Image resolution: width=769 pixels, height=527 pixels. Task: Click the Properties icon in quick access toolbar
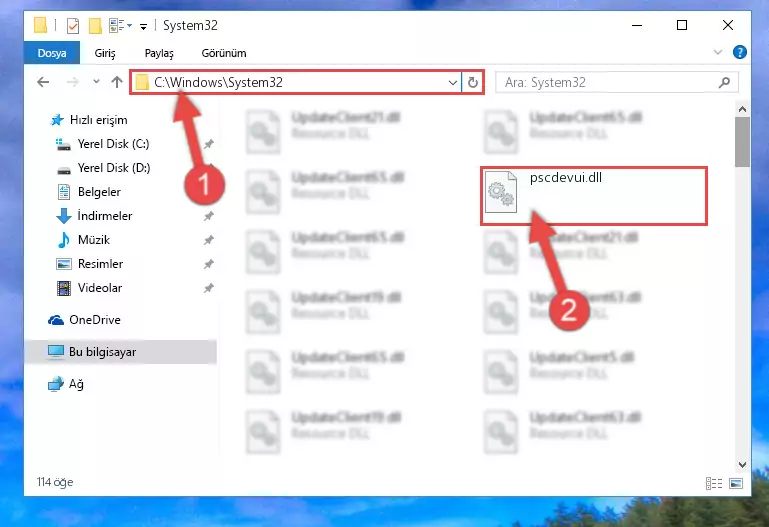(73, 25)
